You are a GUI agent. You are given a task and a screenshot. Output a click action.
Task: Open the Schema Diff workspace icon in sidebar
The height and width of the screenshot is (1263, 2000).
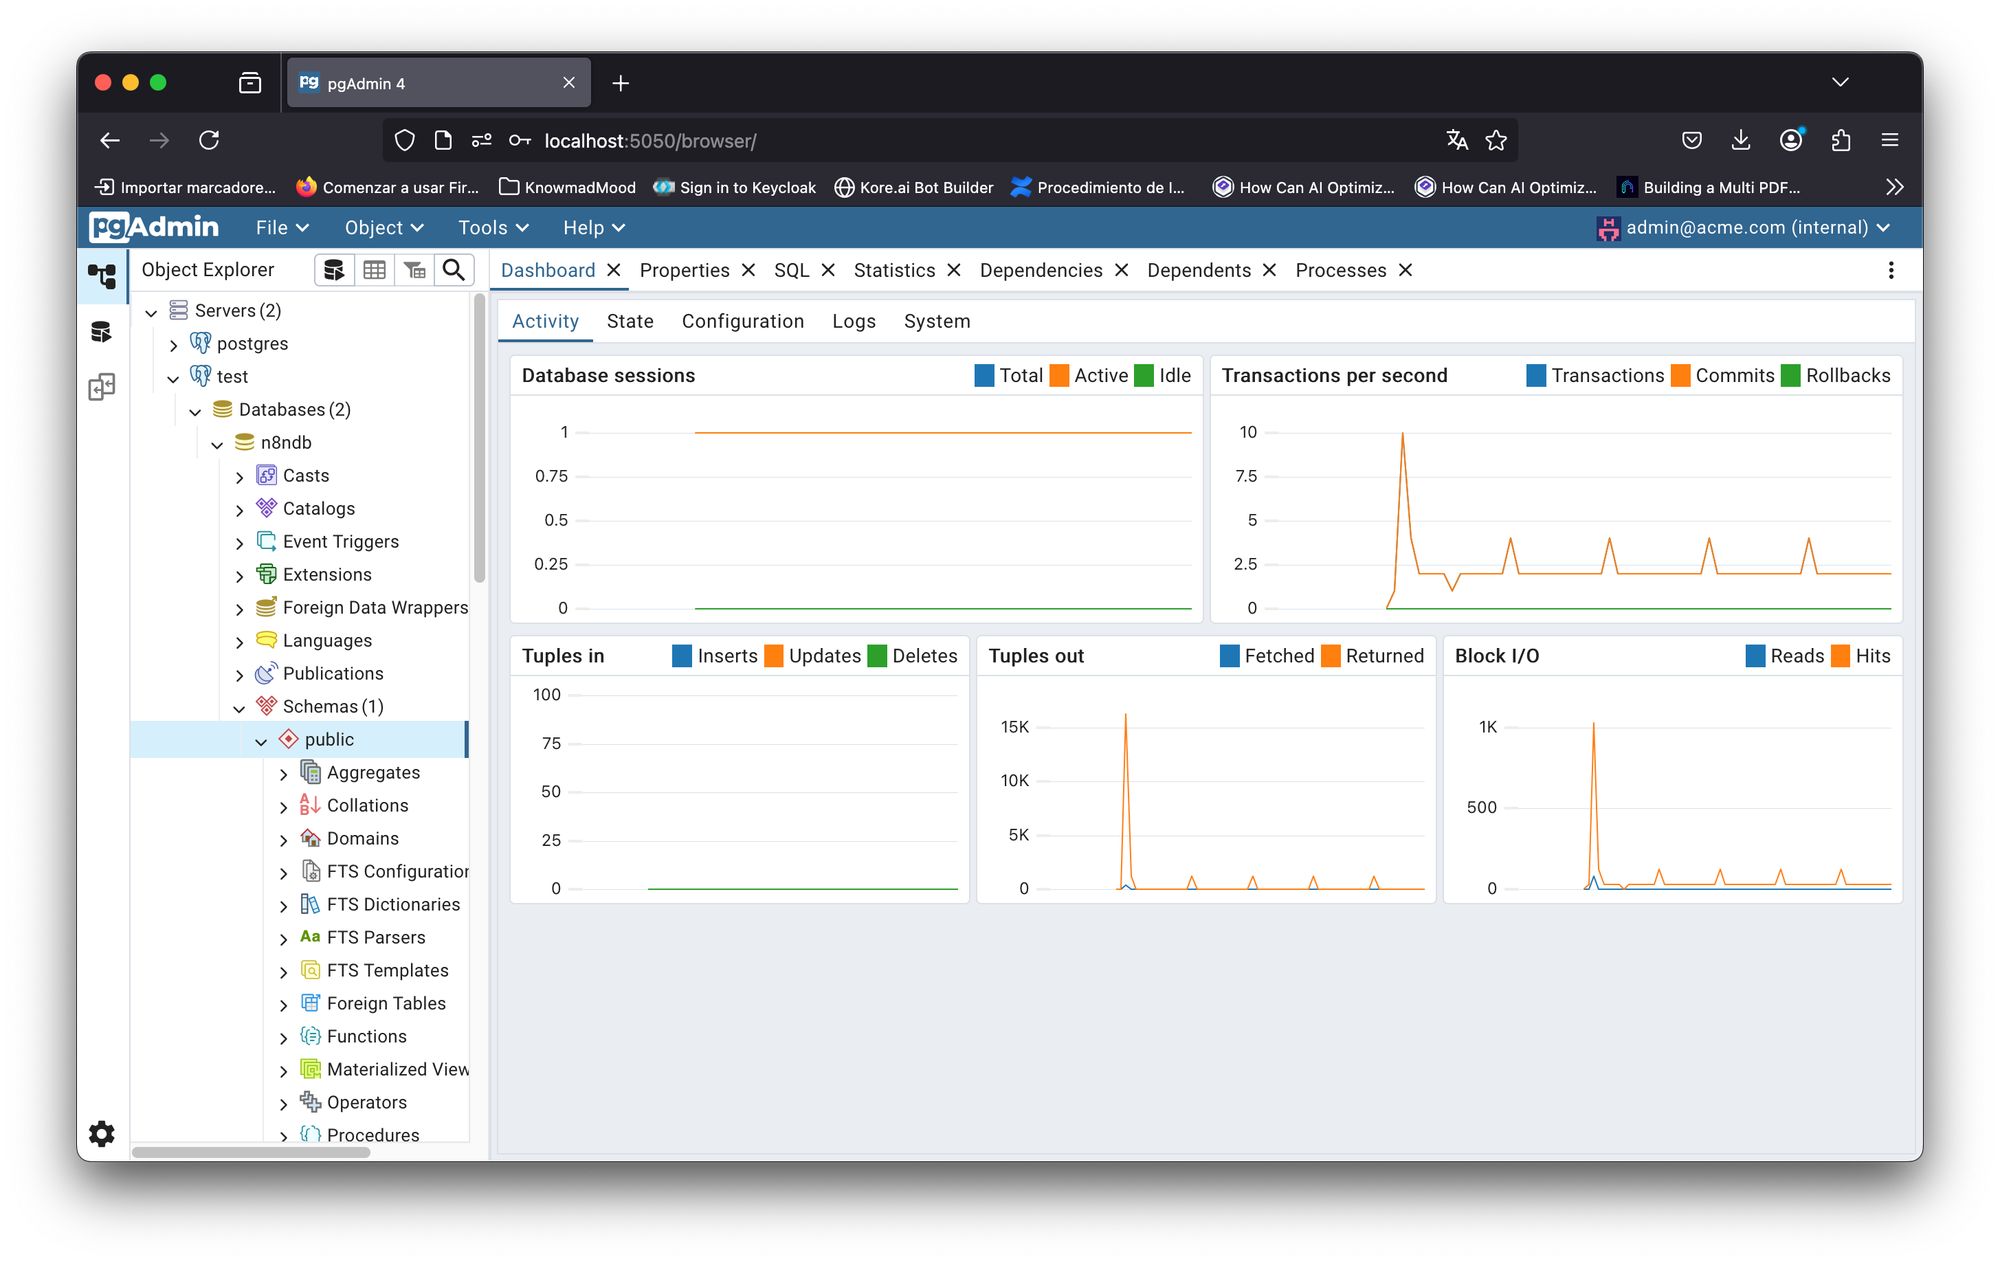[x=102, y=387]
